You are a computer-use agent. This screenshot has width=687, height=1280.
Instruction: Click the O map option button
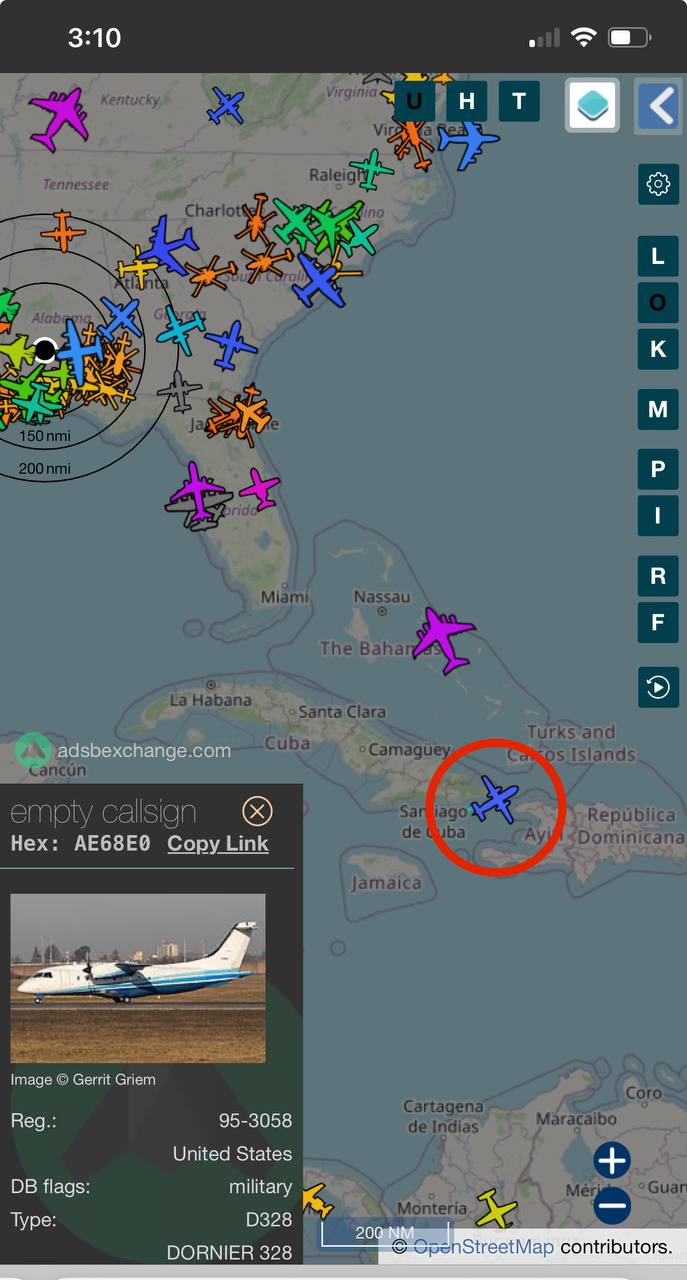point(658,302)
